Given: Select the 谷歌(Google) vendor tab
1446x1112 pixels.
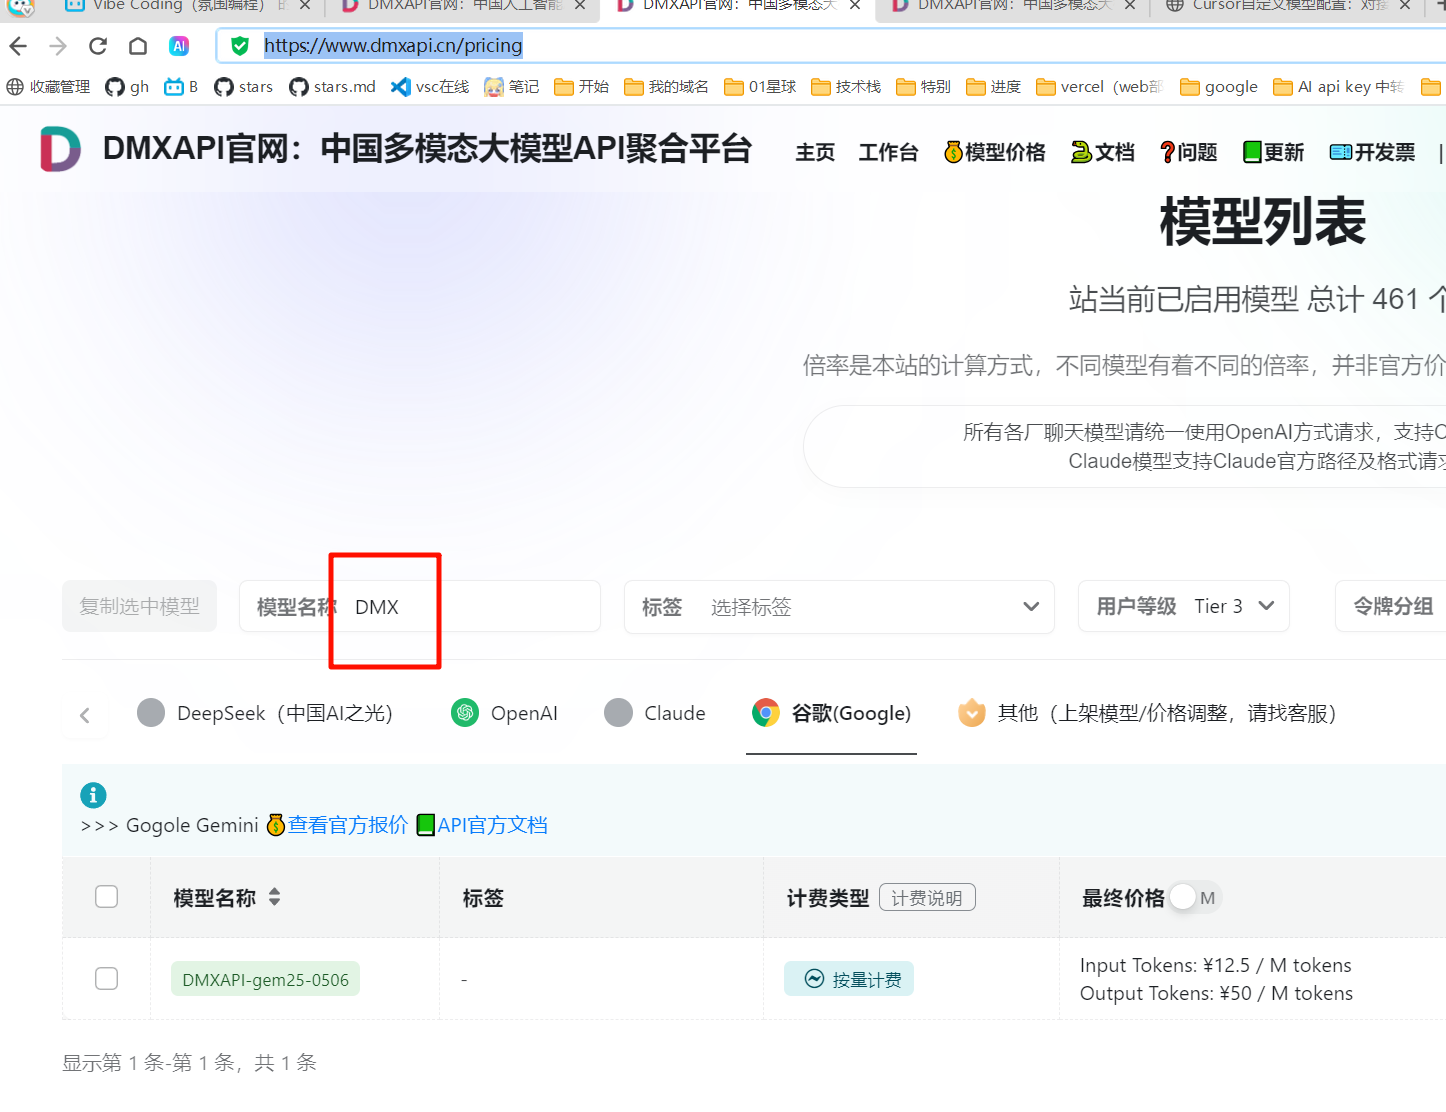Looking at the screenshot, I should point(831,713).
